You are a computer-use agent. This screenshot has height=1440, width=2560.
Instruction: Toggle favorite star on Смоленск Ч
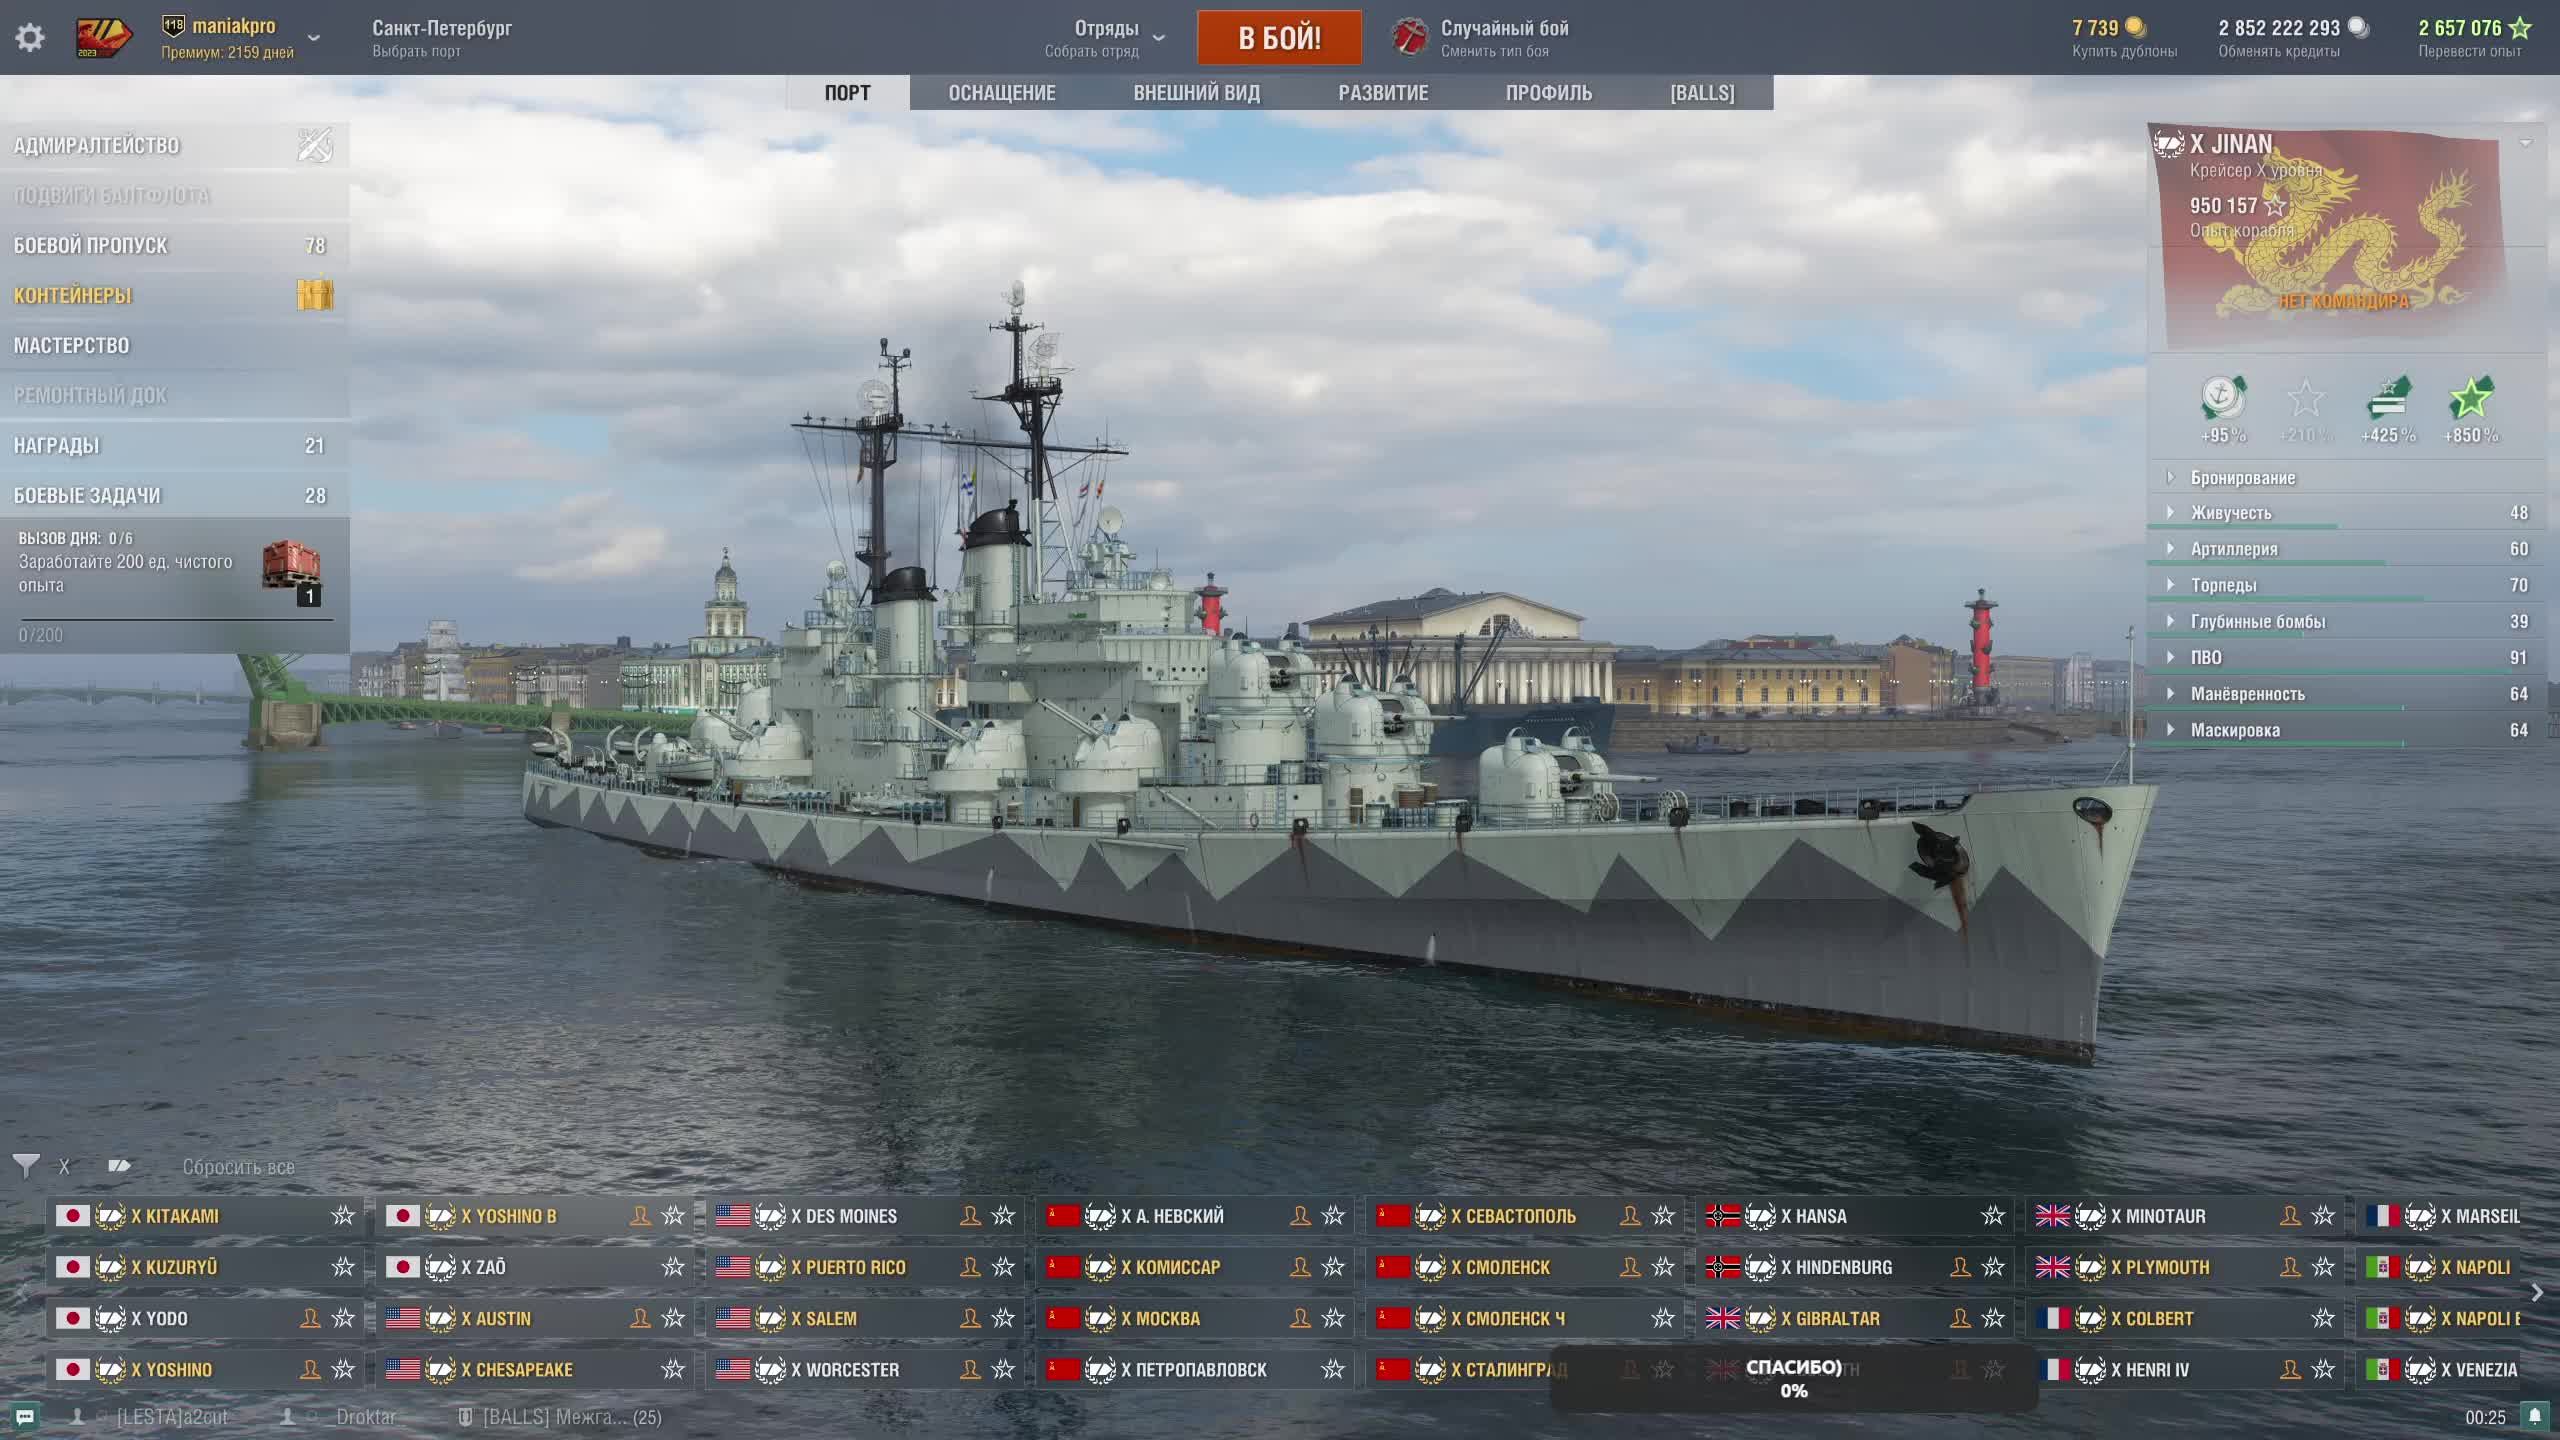click(x=1663, y=1318)
